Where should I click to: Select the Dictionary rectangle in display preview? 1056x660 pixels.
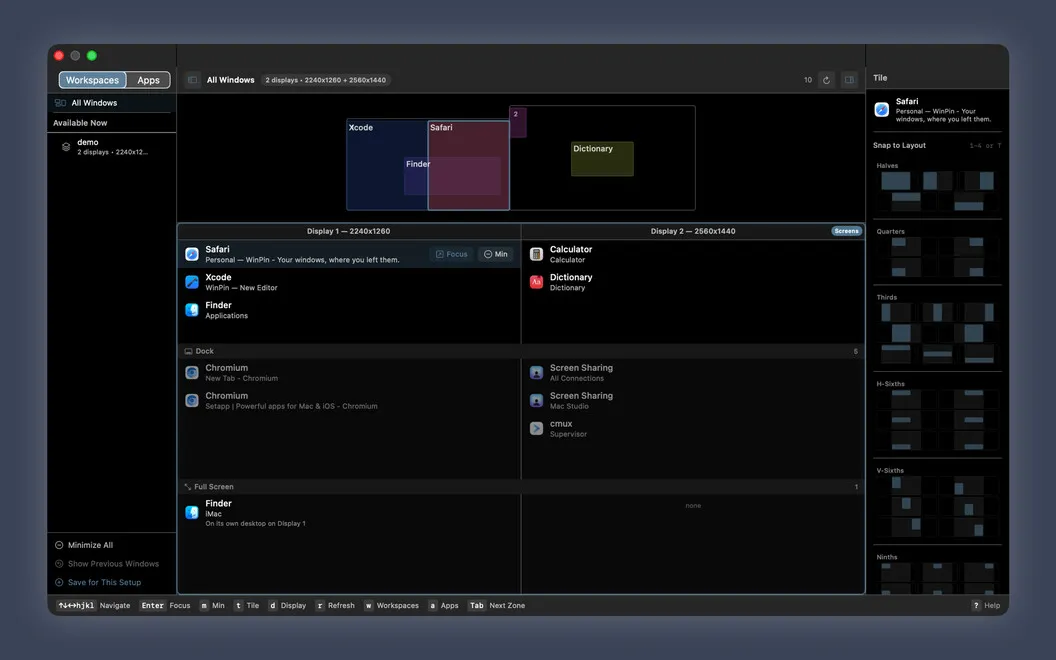tap(602, 159)
